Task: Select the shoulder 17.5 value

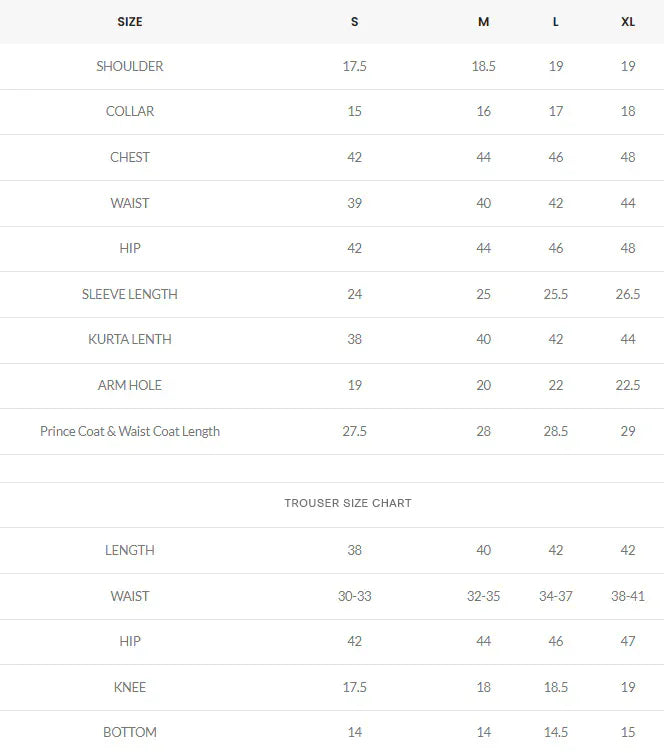Action: (x=354, y=66)
